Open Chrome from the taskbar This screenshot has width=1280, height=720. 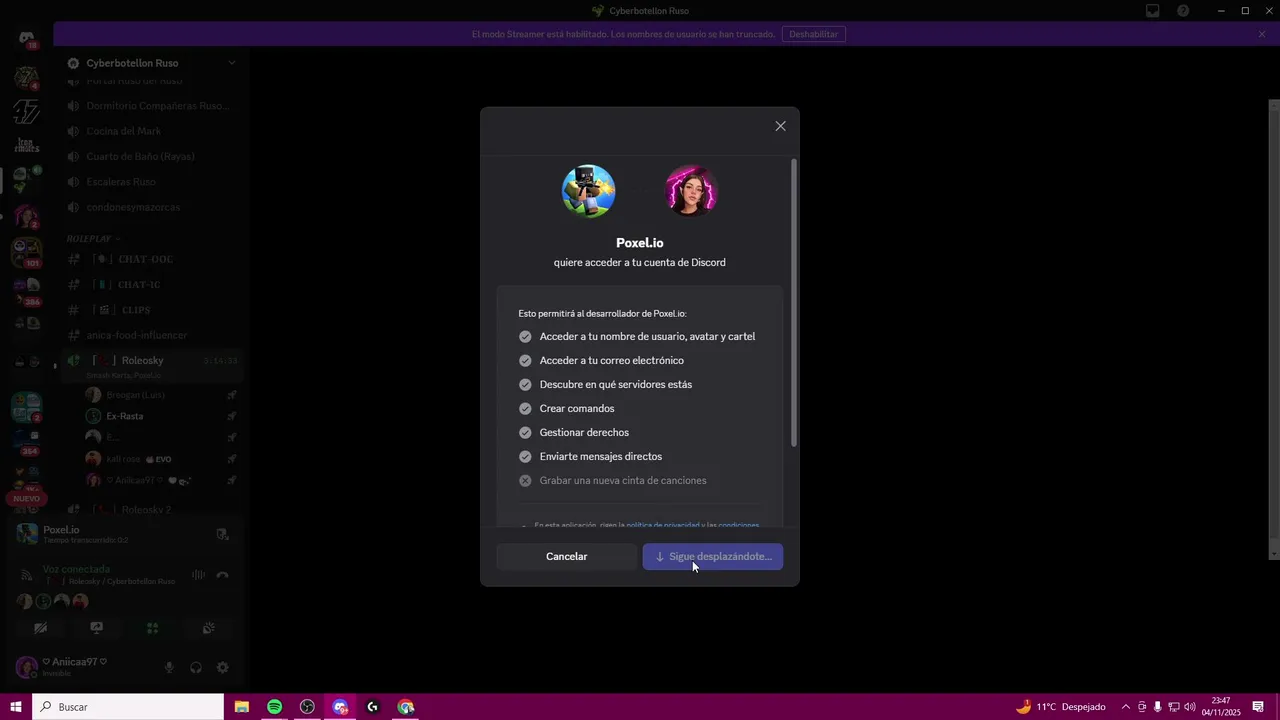click(x=406, y=707)
